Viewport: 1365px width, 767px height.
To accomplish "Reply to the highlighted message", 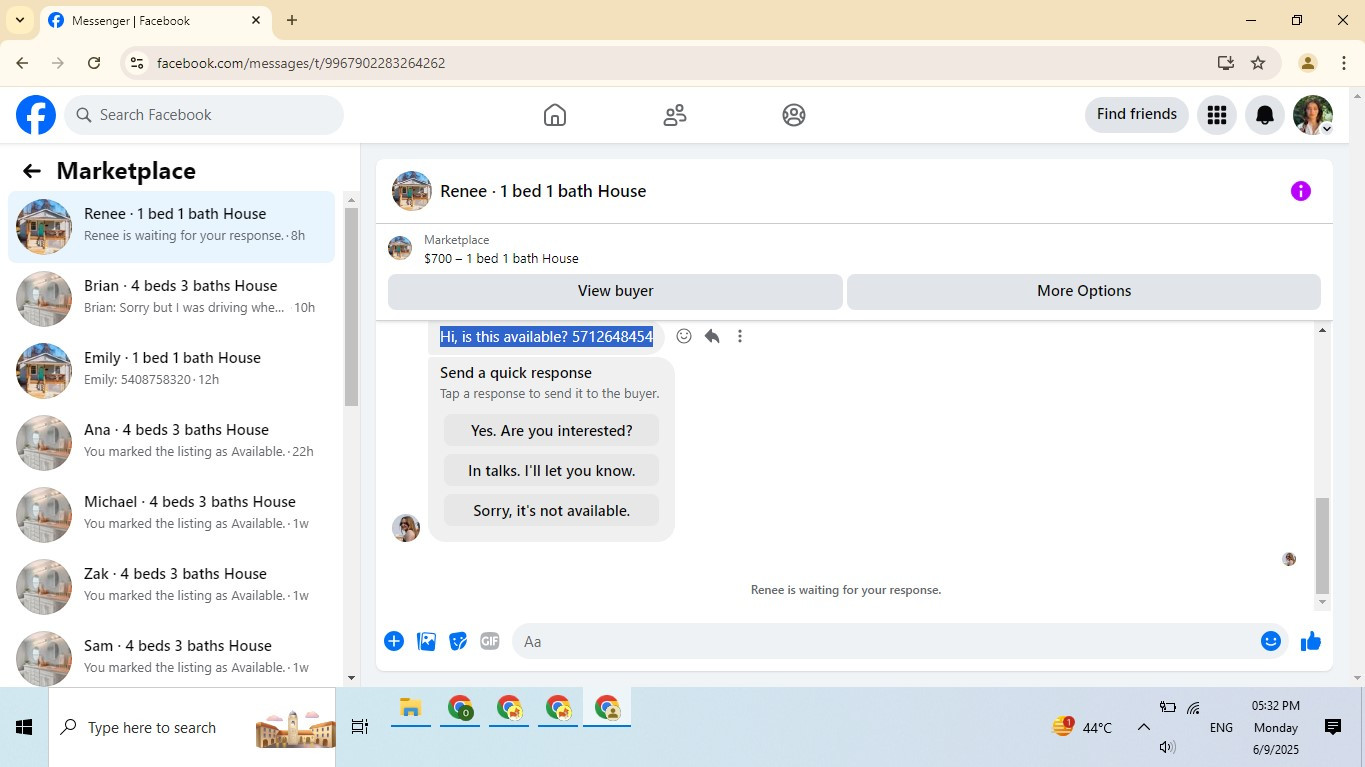I will tap(712, 336).
